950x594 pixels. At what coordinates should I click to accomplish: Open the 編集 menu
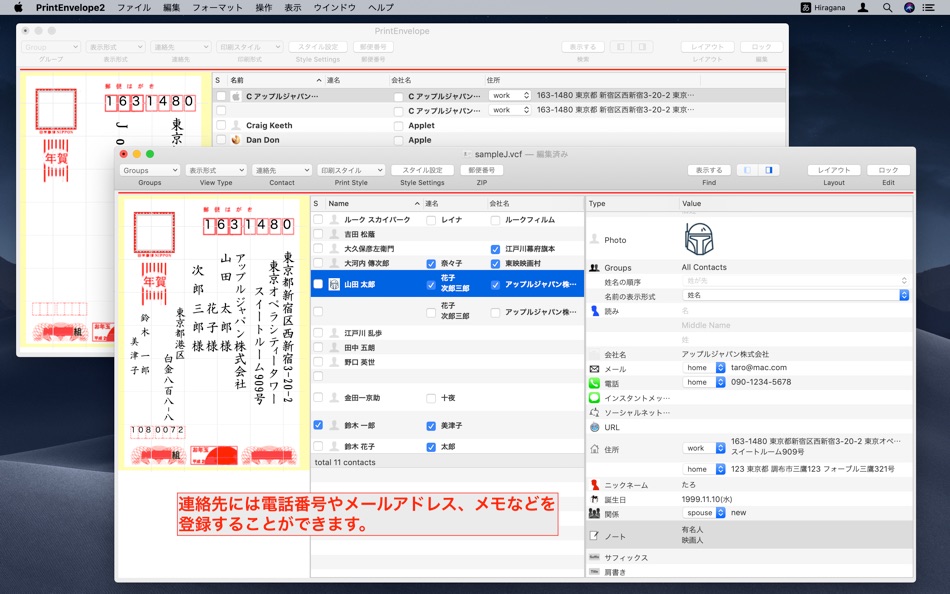coord(171,7)
